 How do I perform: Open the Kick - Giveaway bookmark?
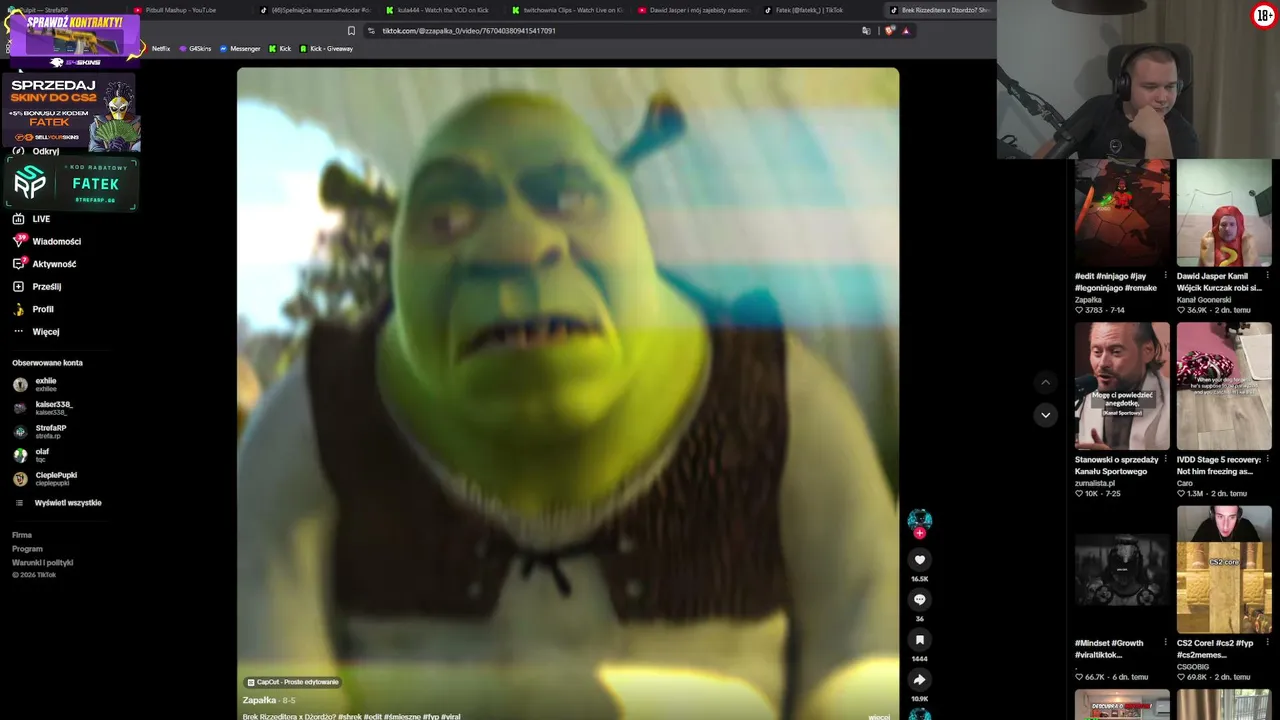(x=326, y=49)
